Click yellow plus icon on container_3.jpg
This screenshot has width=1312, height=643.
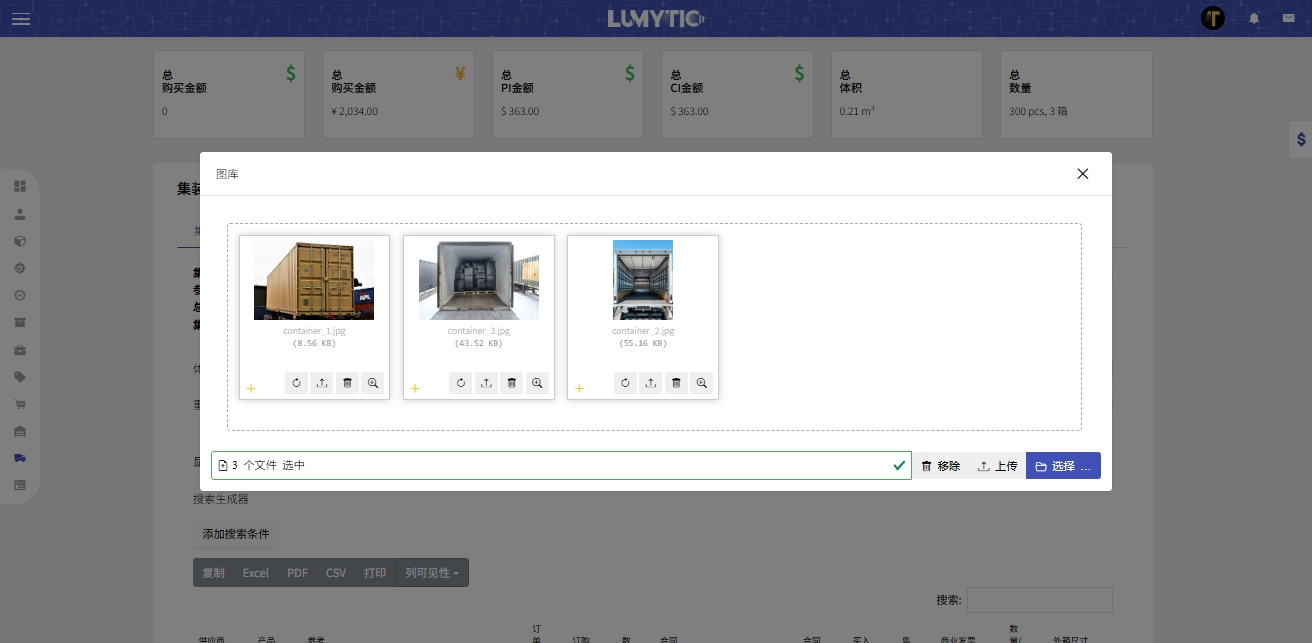(x=415, y=388)
